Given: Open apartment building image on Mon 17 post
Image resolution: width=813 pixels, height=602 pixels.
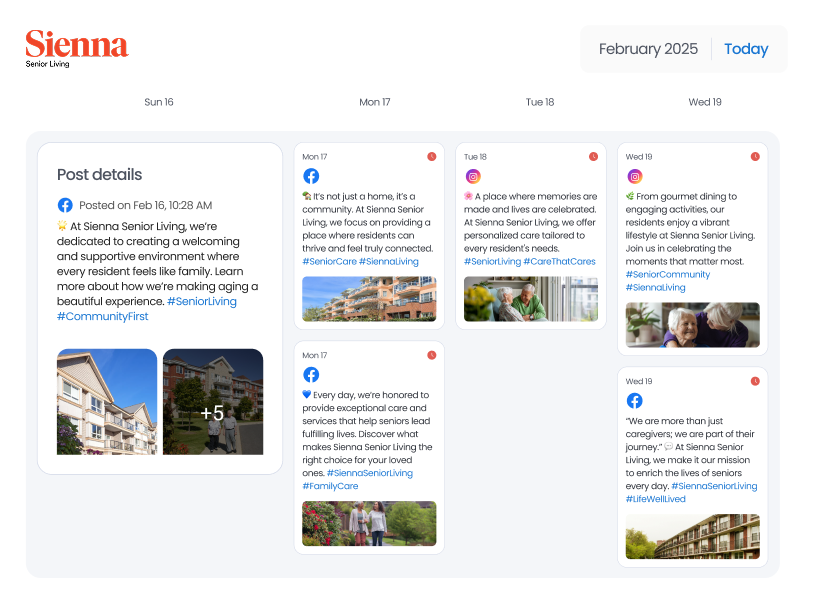Looking at the screenshot, I should point(369,299).
